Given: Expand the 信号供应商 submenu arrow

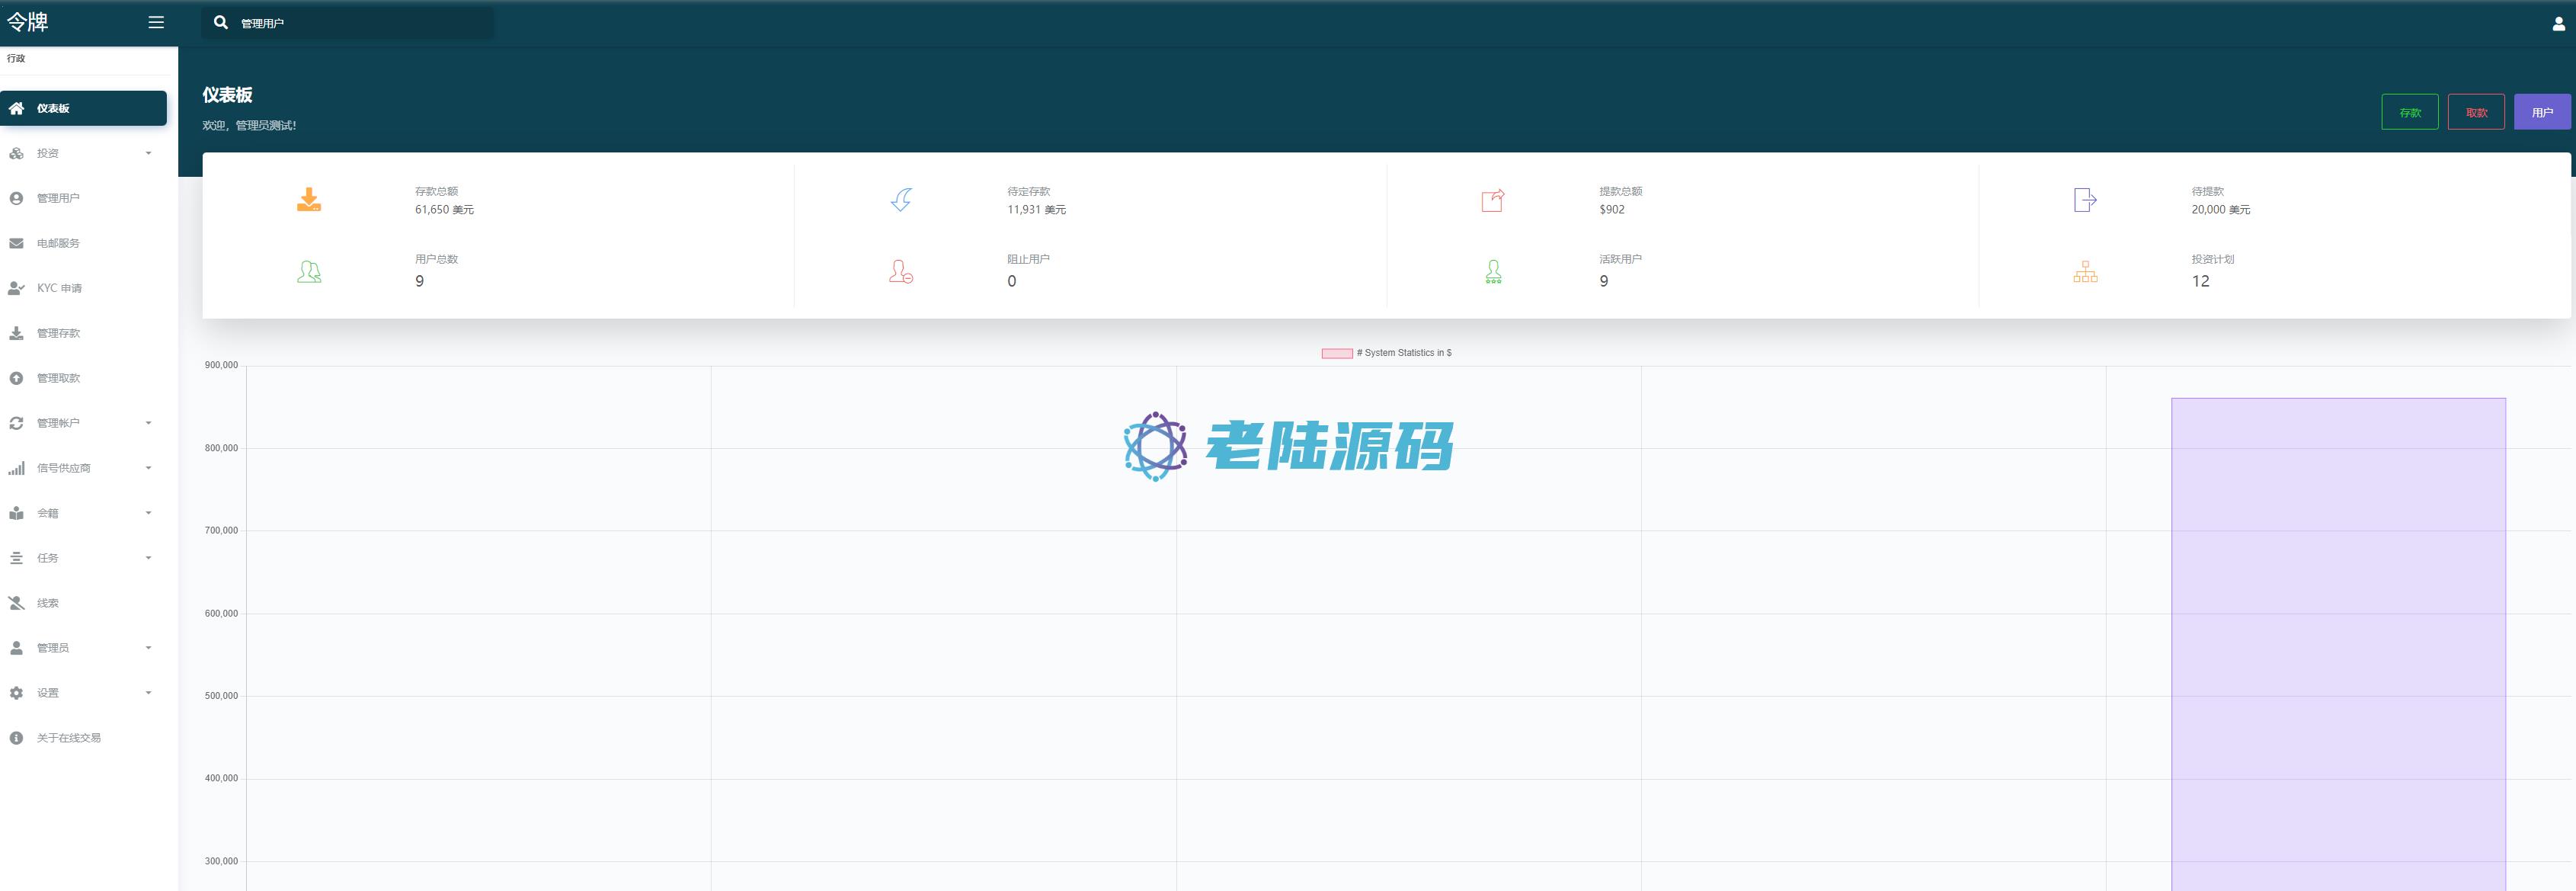Looking at the screenshot, I should (x=148, y=468).
